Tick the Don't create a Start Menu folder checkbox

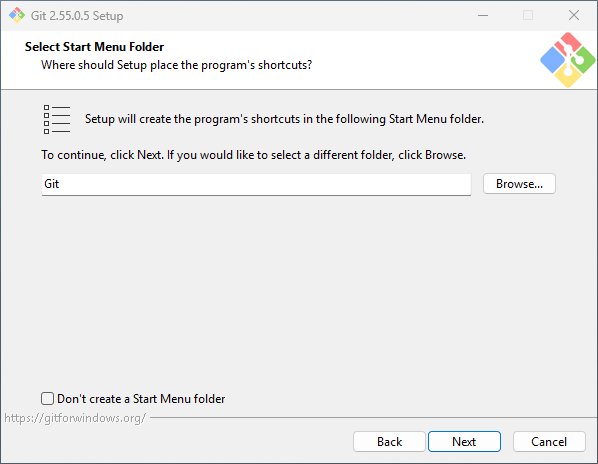point(47,398)
